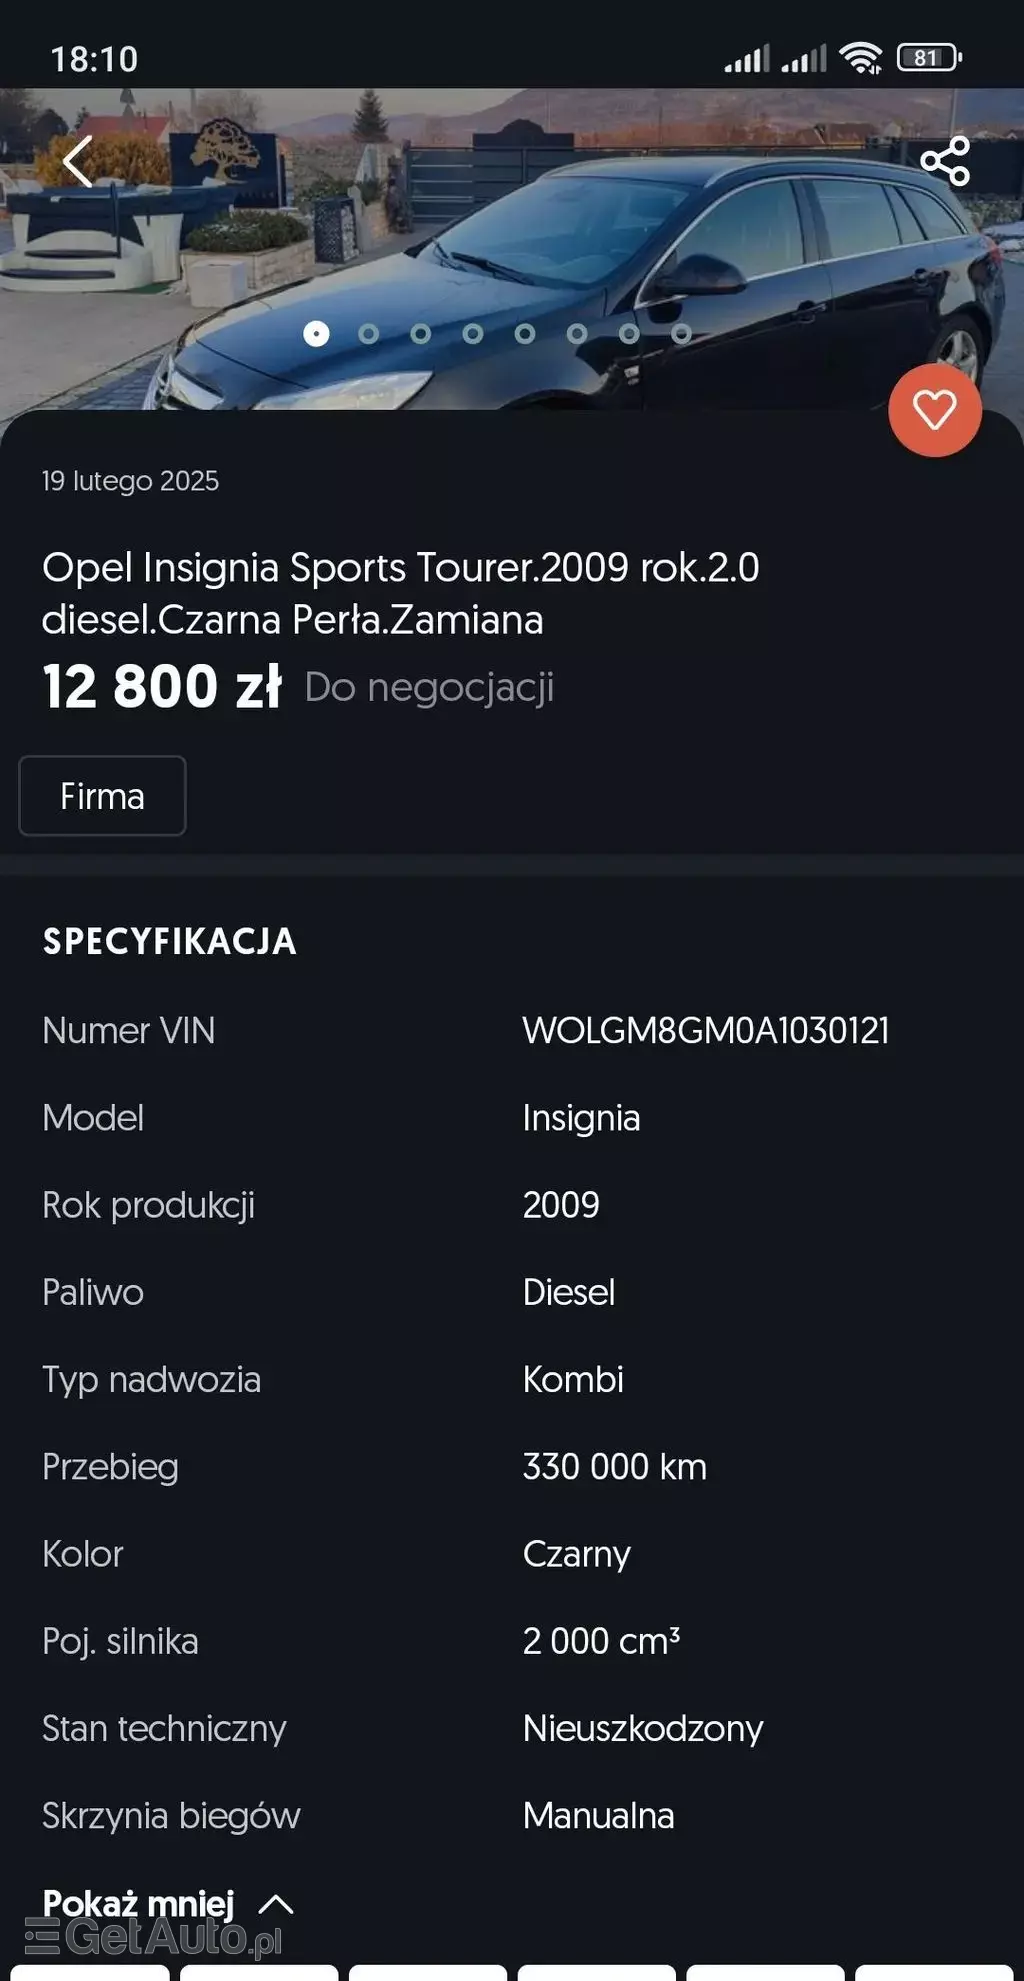Tap the price 12 800 zł
This screenshot has height=1981, width=1024.
click(162, 686)
